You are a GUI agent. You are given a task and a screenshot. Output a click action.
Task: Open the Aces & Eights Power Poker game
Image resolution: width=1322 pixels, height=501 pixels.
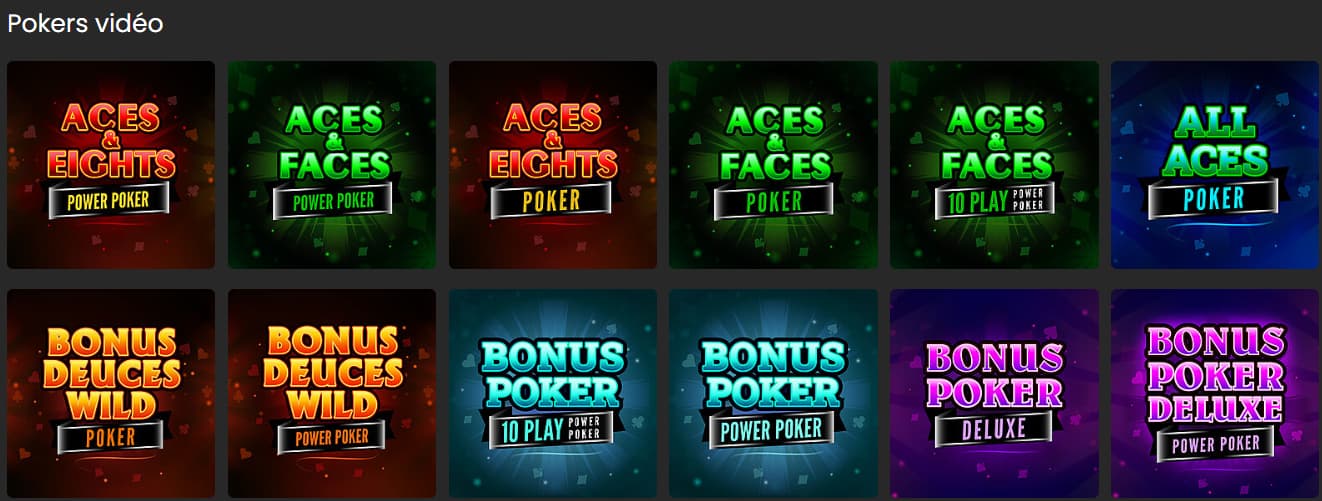pos(111,165)
